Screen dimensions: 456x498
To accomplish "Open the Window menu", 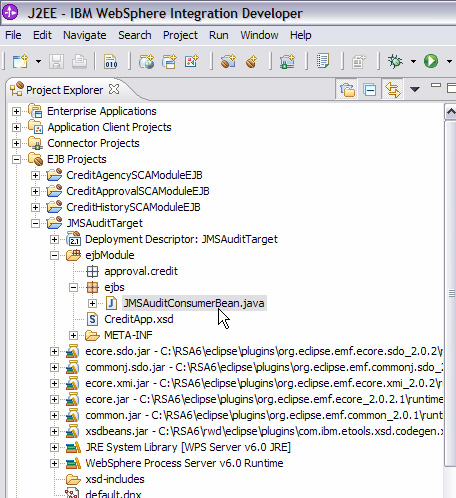I will 259,35.
